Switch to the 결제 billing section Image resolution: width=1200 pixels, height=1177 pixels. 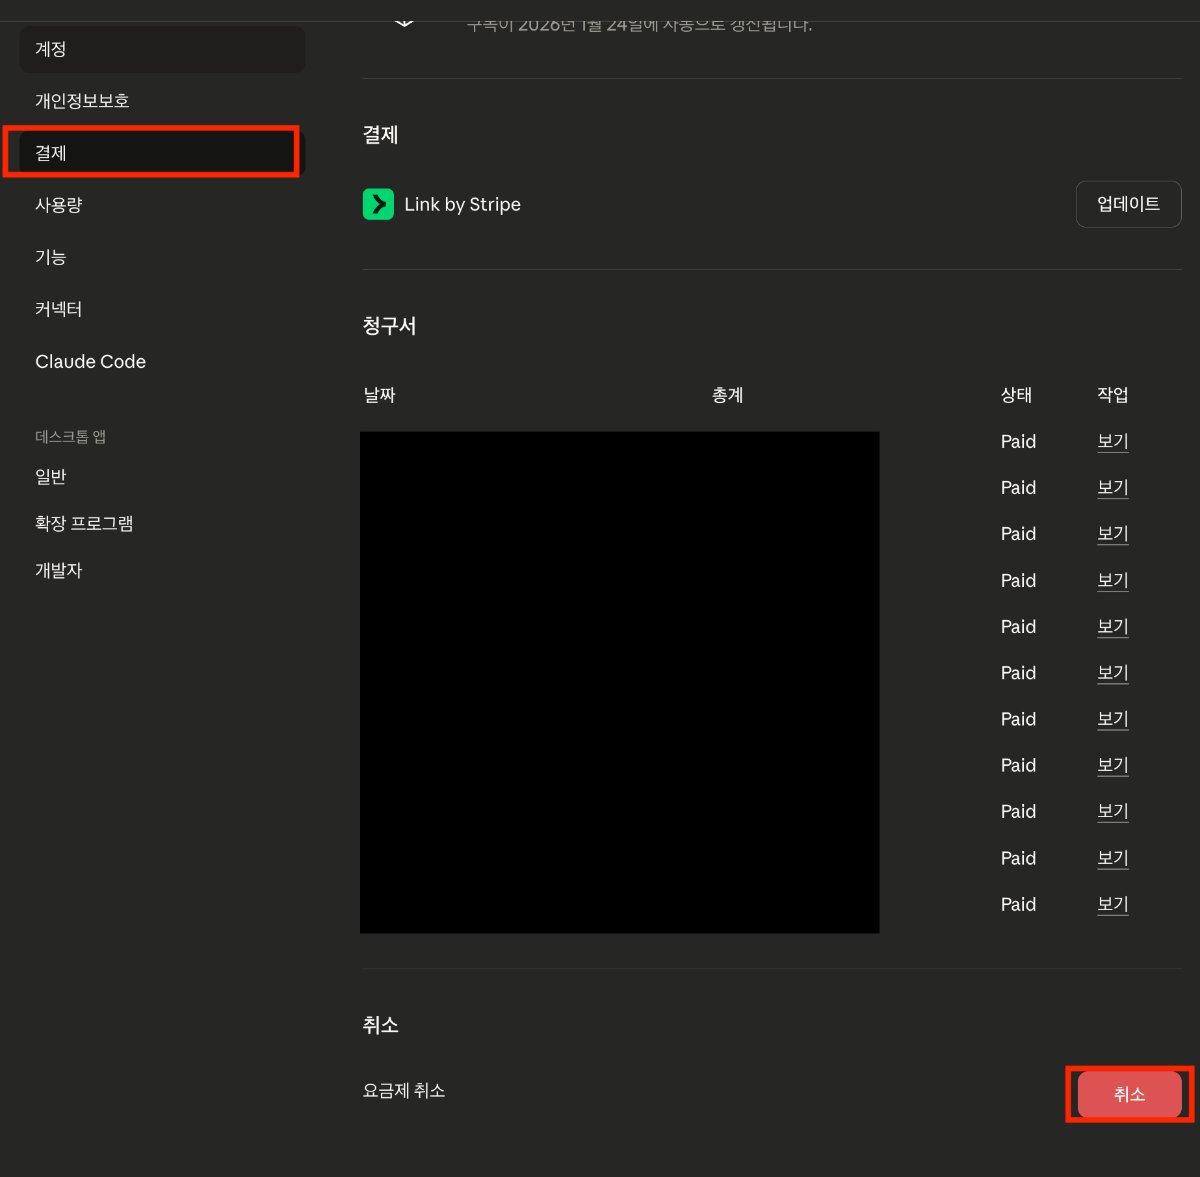(x=51, y=153)
